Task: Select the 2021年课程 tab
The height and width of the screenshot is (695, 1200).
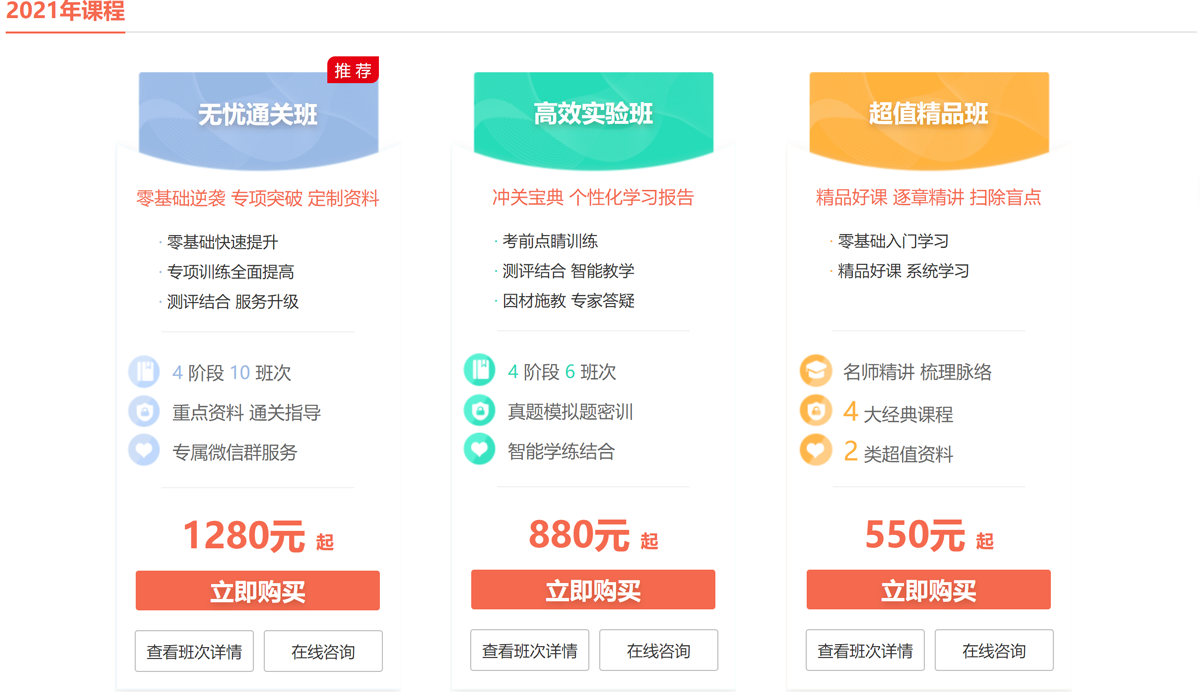Action: (x=65, y=12)
